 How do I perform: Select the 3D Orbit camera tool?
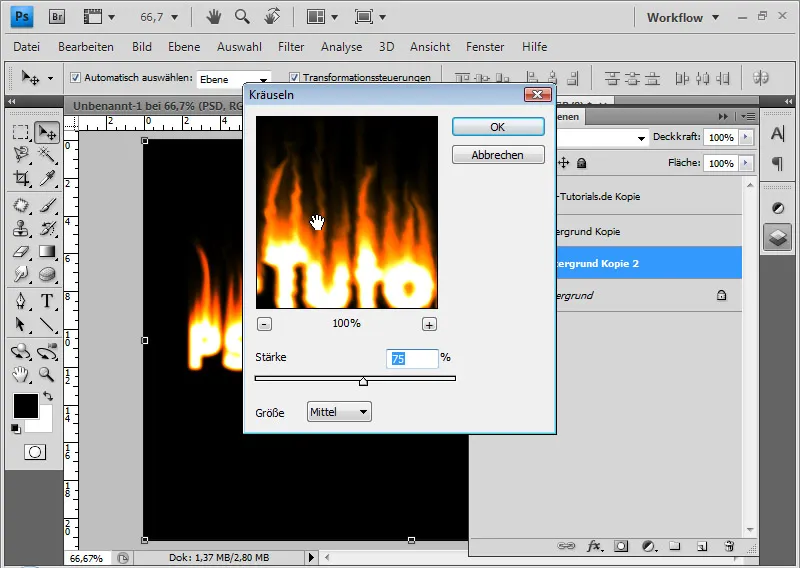point(47,352)
